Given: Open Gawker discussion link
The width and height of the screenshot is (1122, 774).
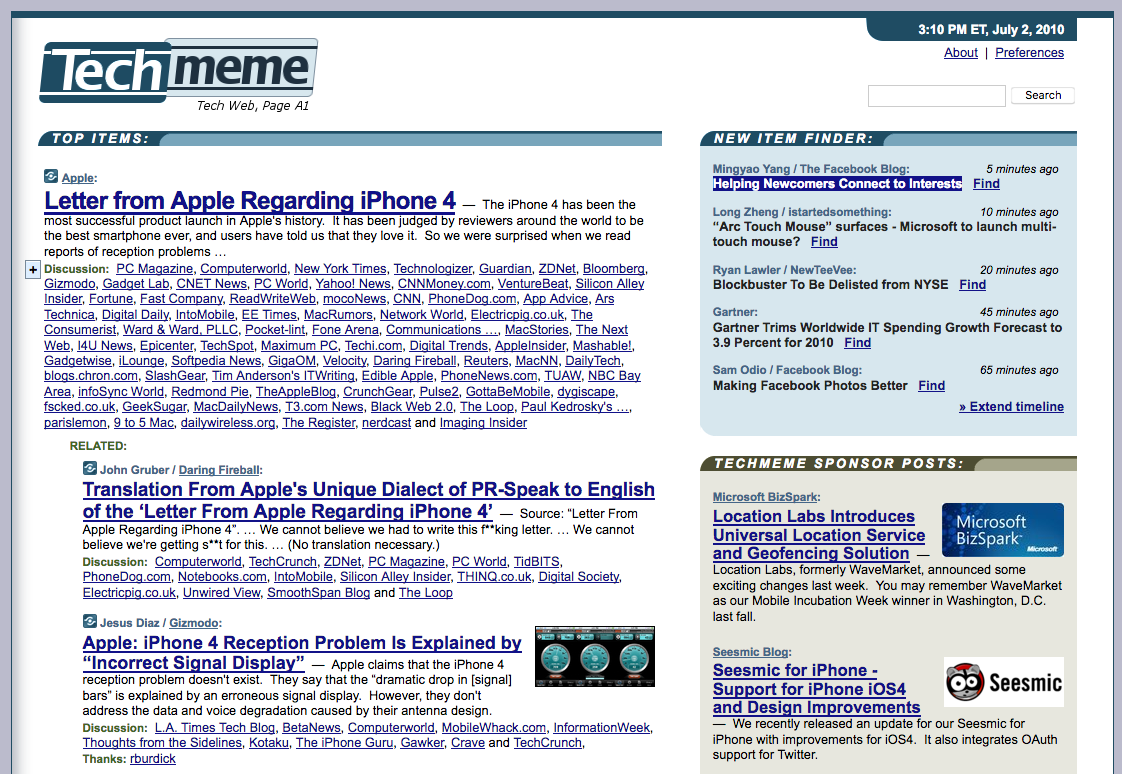Looking at the screenshot, I should pos(421,743).
